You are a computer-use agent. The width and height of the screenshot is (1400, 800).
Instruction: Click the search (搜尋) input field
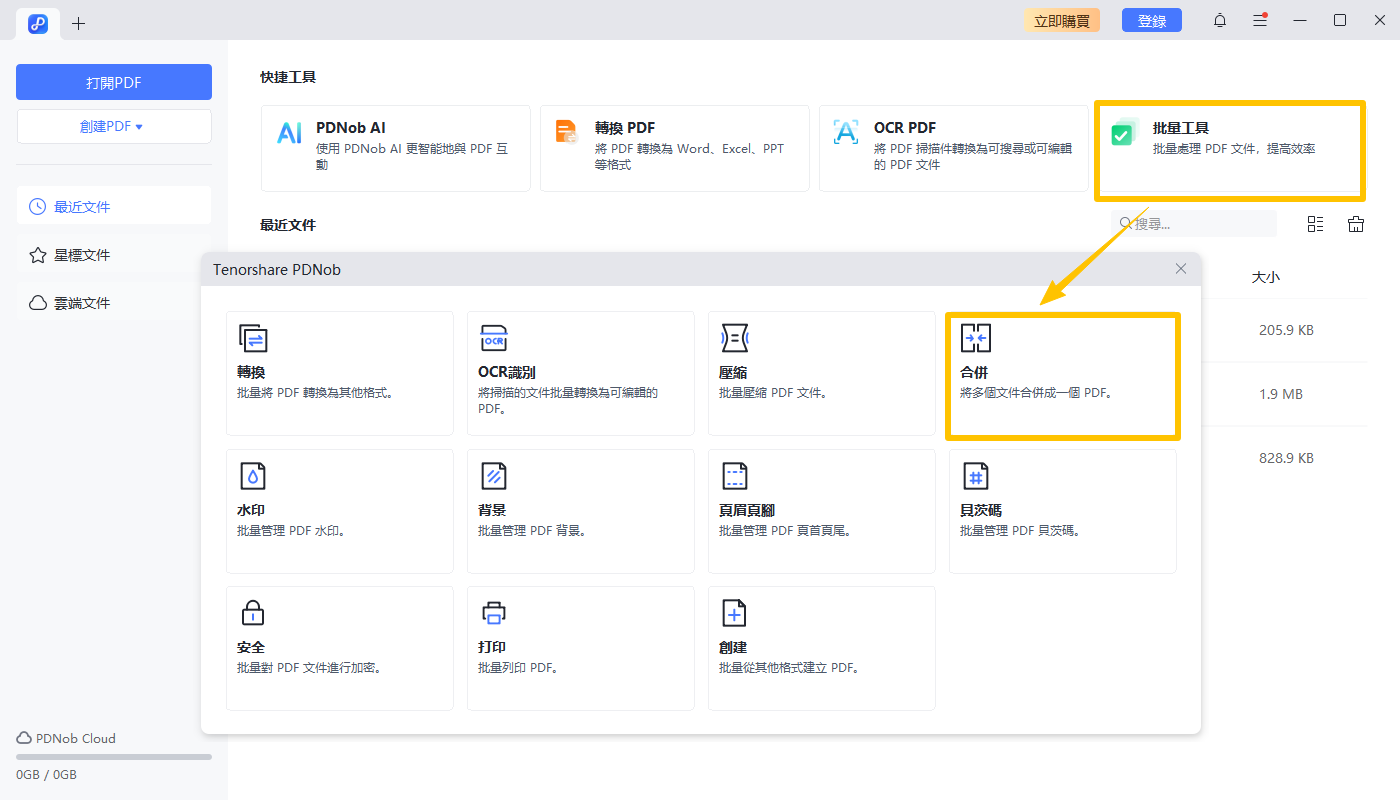pos(1200,224)
